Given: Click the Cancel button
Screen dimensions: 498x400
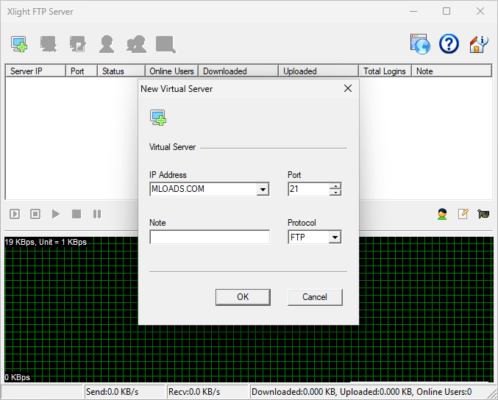Looking at the screenshot, I should point(315,297).
